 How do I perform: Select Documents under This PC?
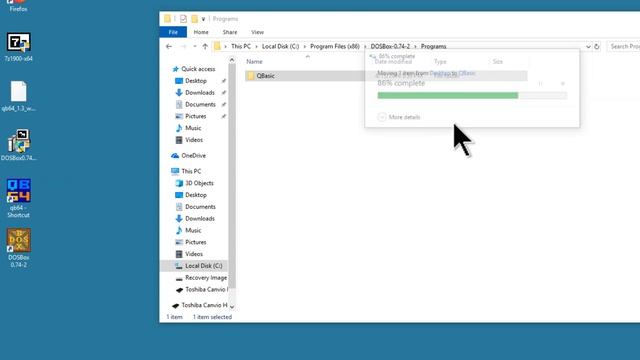(x=200, y=207)
